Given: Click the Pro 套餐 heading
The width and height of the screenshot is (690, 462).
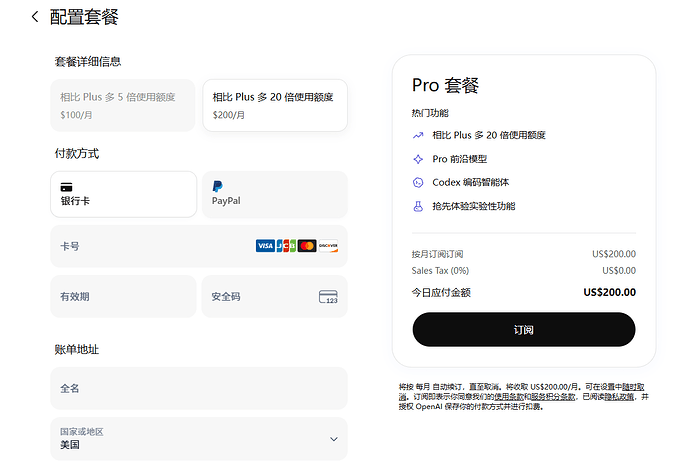Looking at the screenshot, I should coord(445,85).
